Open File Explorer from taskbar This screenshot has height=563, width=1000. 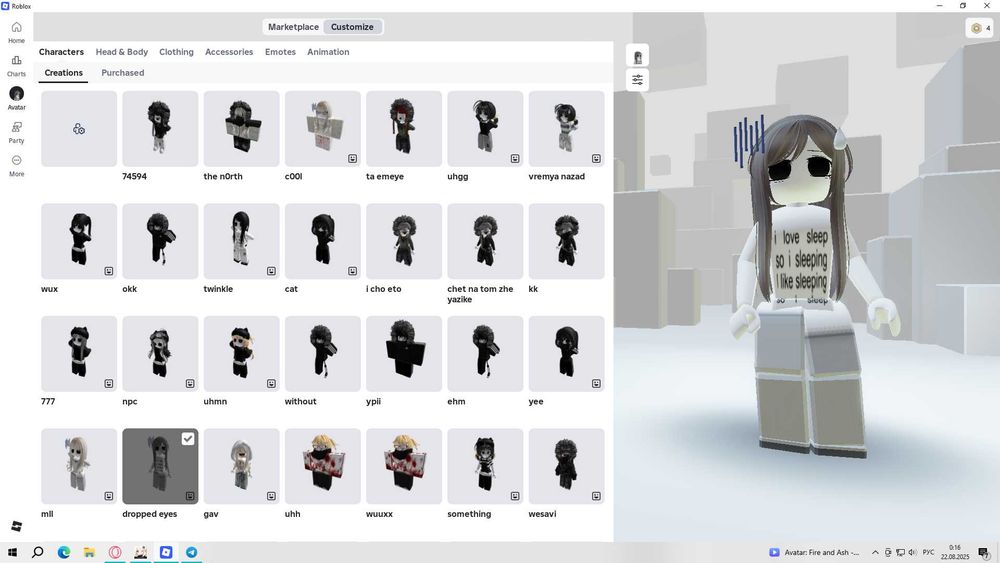[89, 552]
